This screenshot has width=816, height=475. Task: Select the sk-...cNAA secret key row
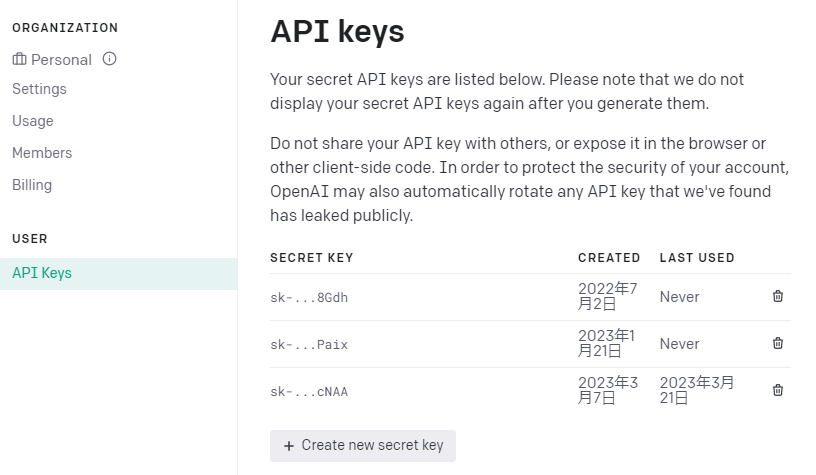(x=309, y=391)
